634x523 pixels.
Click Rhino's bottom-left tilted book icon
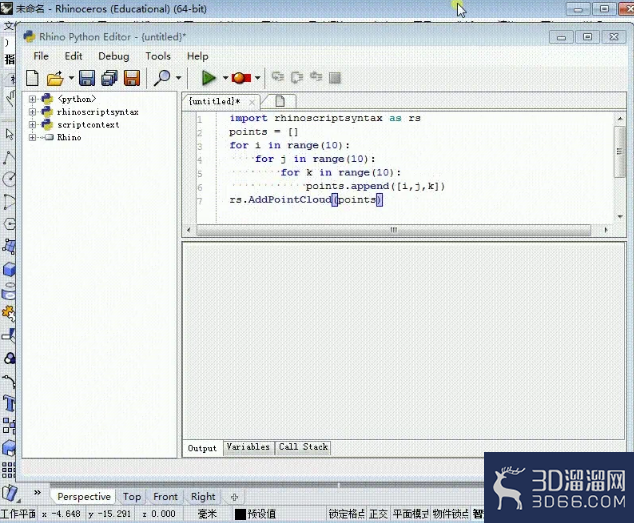10,493
